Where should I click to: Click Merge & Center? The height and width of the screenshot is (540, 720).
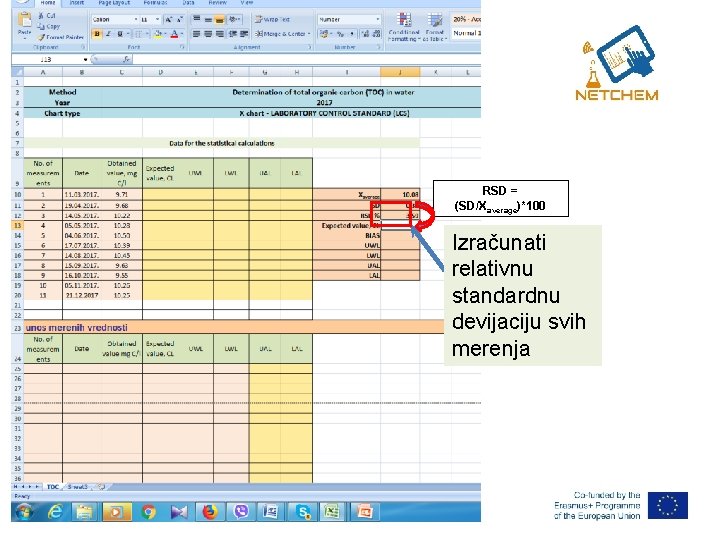(x=283, y=34)
